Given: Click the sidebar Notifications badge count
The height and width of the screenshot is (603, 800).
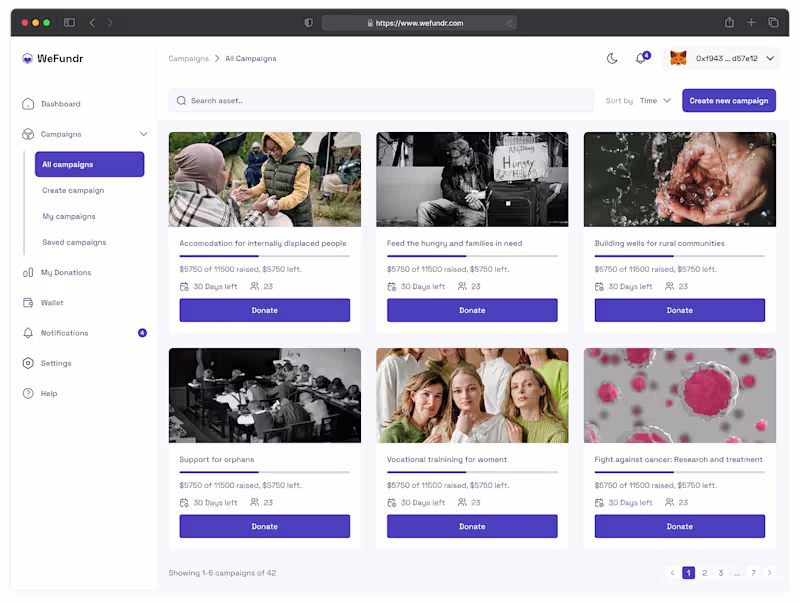Looking at the screenshot, I should (x=142, y=333).
